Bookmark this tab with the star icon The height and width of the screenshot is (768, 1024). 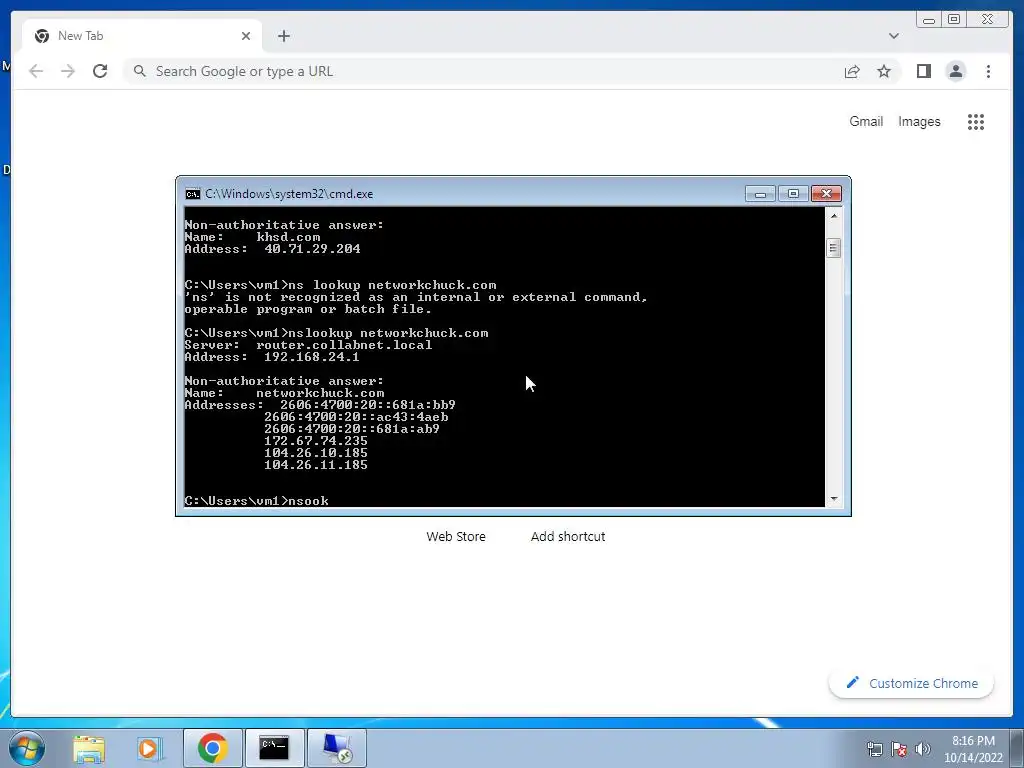point(884,71)
